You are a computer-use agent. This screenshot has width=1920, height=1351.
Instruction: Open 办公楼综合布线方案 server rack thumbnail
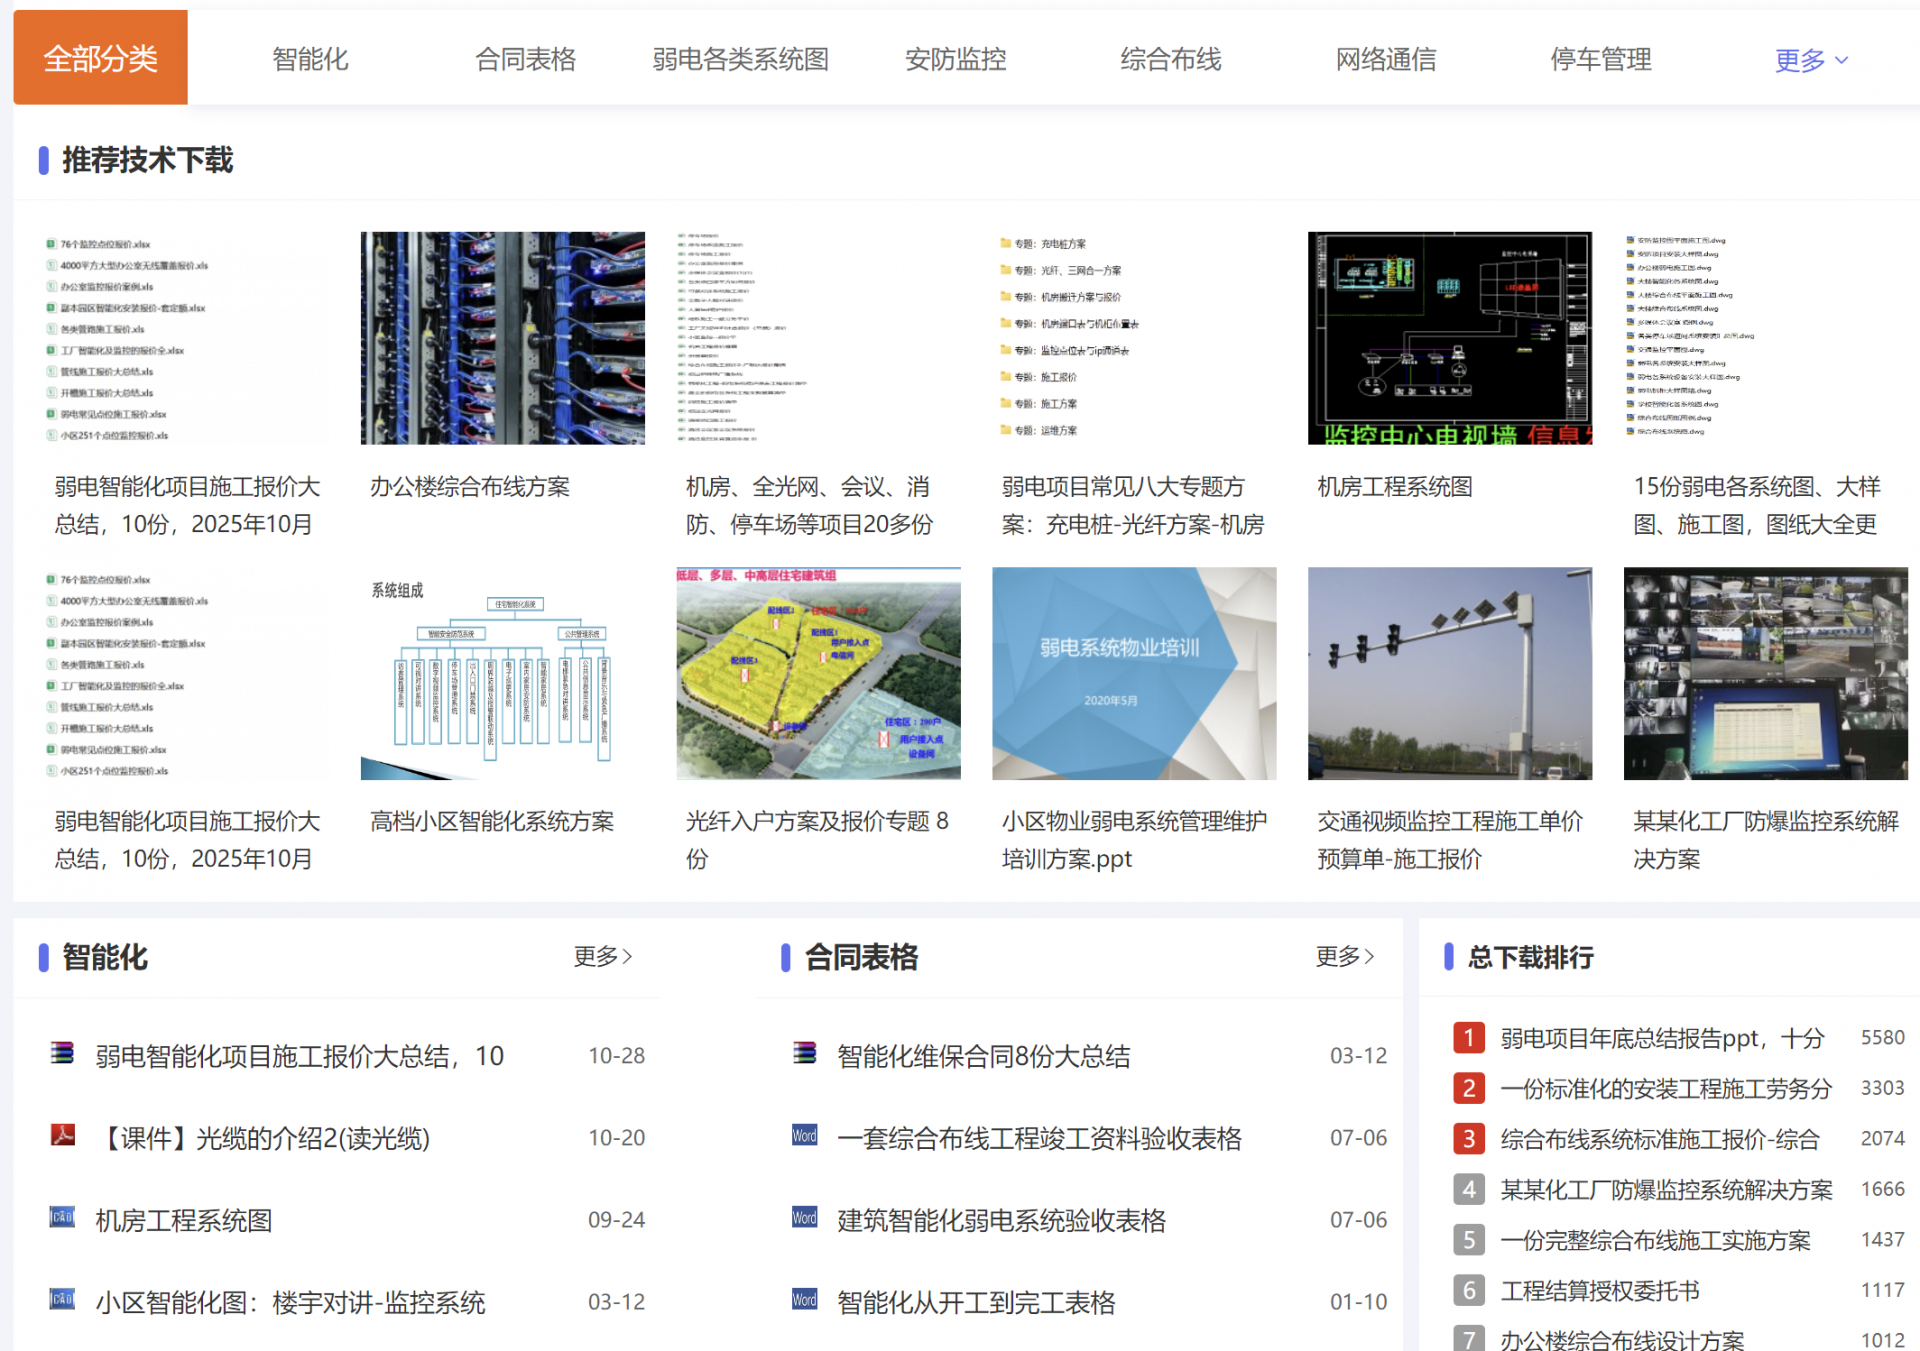point(502,338)
